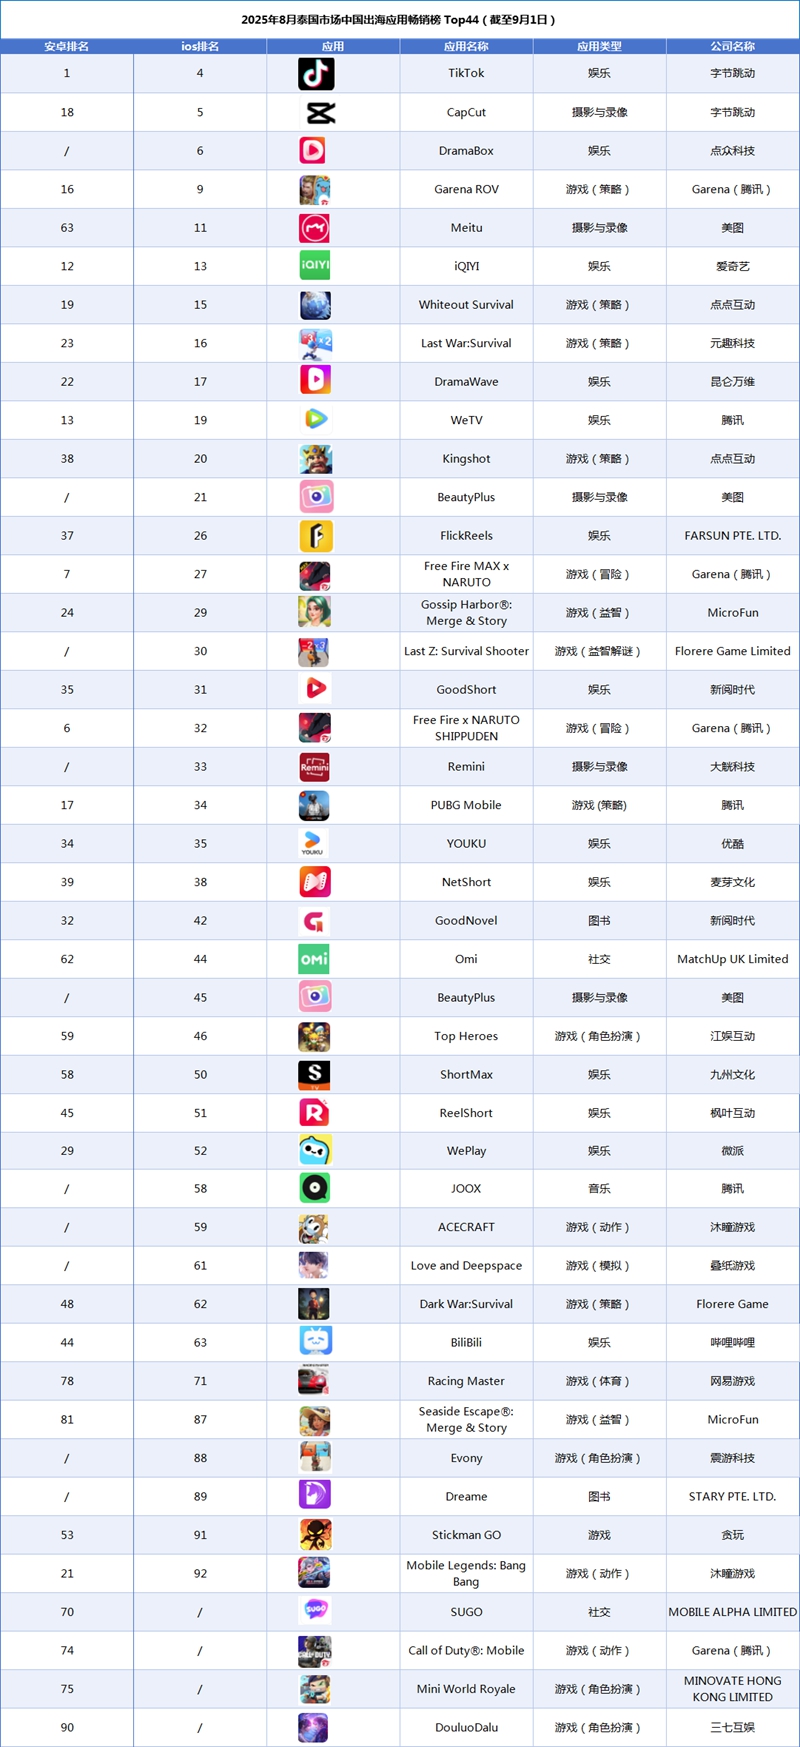Select the ios排名 column header

[x=200, y=46]
